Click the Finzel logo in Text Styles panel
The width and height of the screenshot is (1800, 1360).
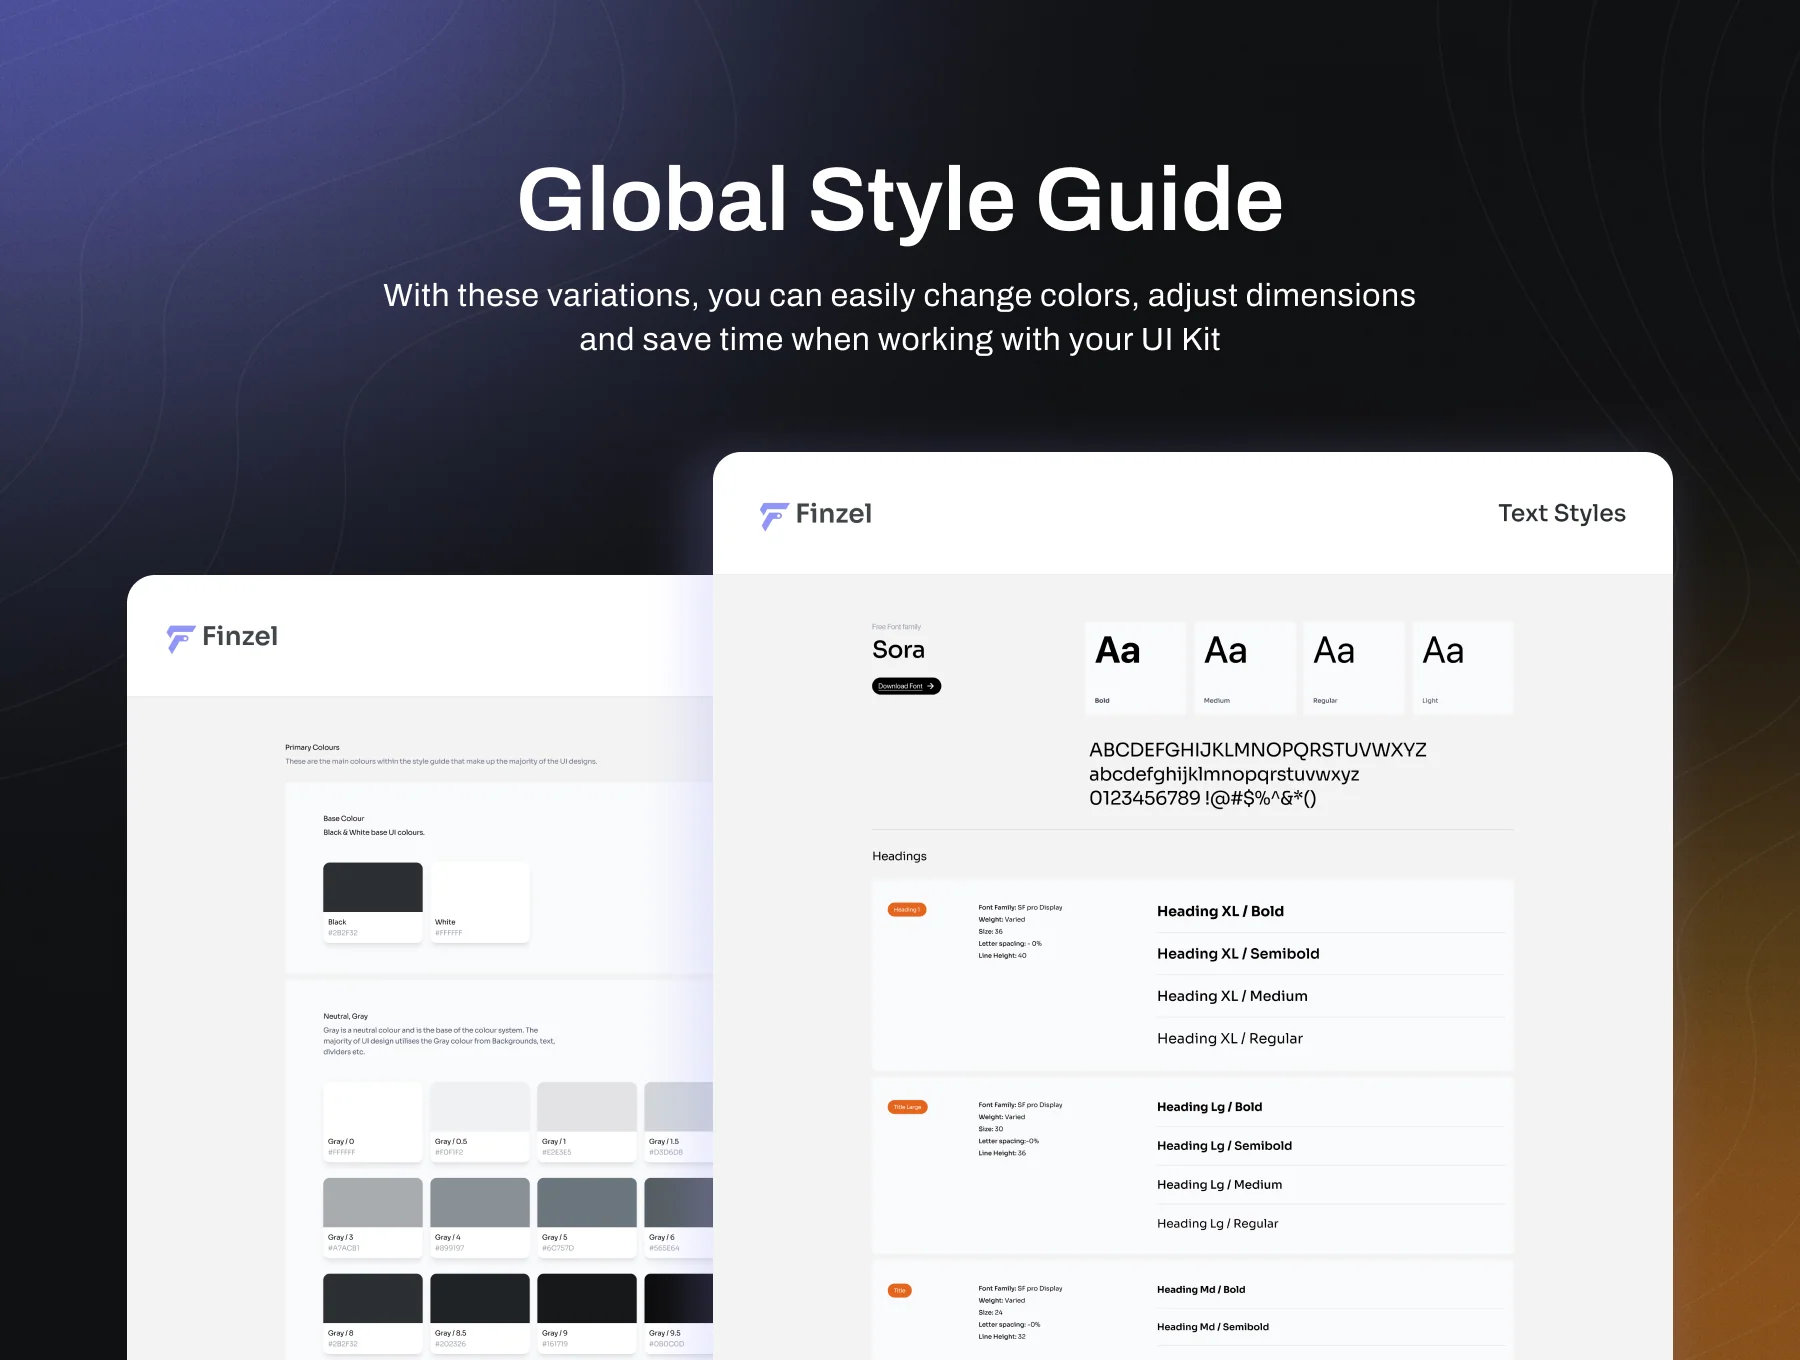tap(815, 514)
